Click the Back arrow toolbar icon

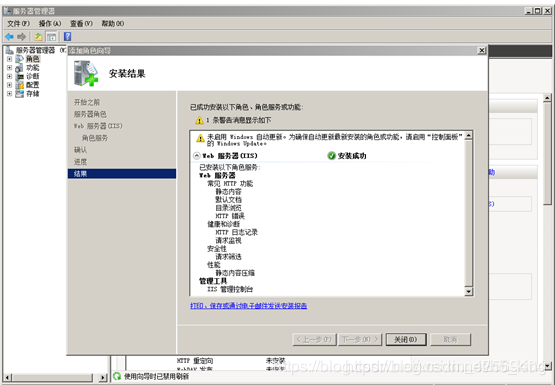[x=9, y=36]
